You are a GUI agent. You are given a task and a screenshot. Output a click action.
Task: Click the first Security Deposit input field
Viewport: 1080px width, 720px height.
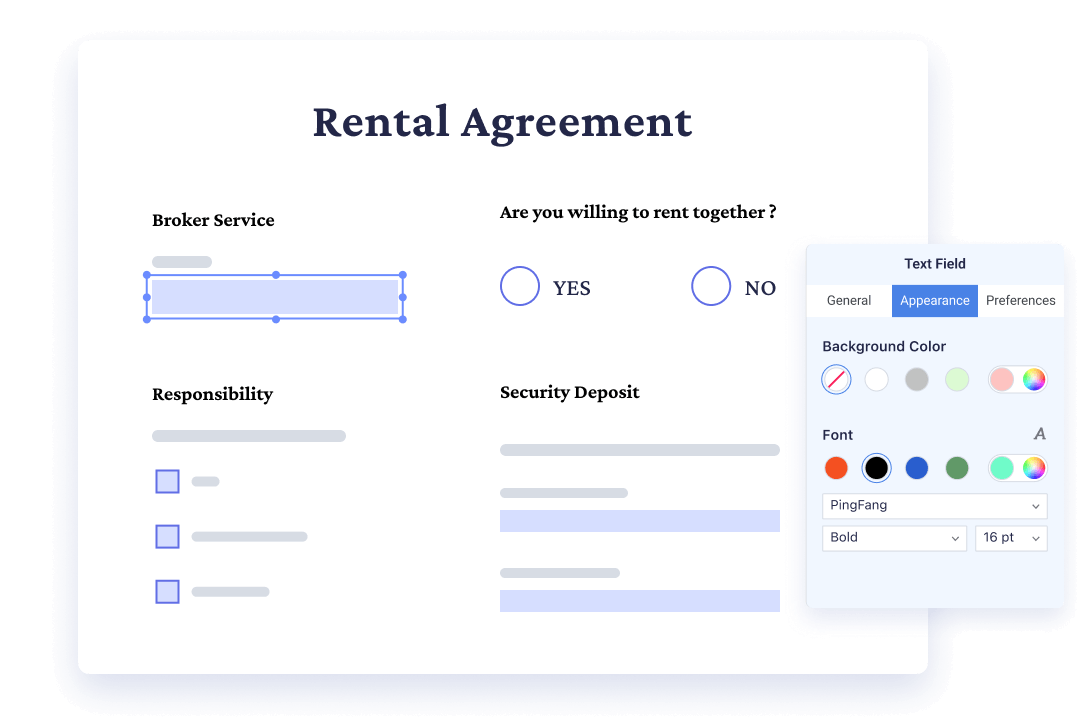point(640,521)
